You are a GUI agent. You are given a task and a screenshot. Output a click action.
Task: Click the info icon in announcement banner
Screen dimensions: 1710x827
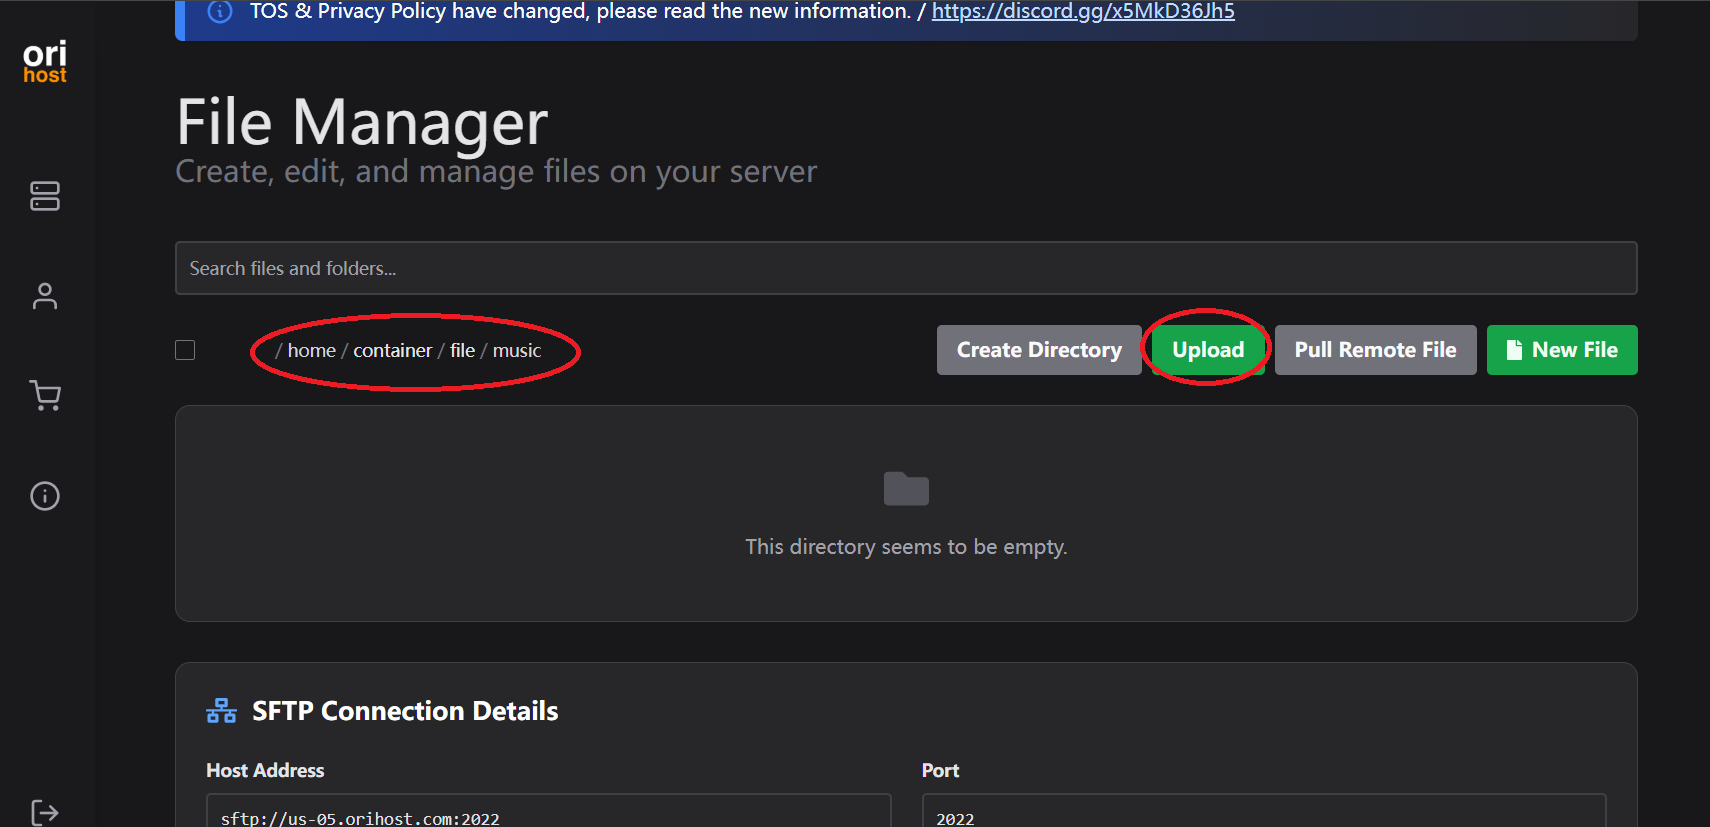tap(220, 12)
